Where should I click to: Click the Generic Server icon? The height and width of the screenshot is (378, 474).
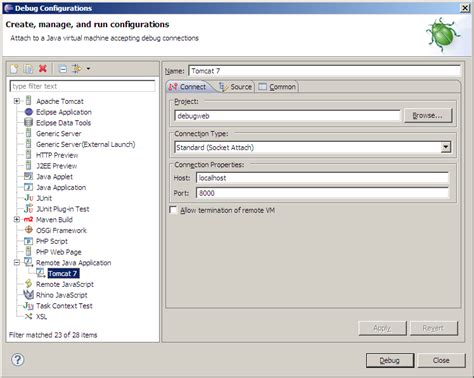tap(29, 133)
